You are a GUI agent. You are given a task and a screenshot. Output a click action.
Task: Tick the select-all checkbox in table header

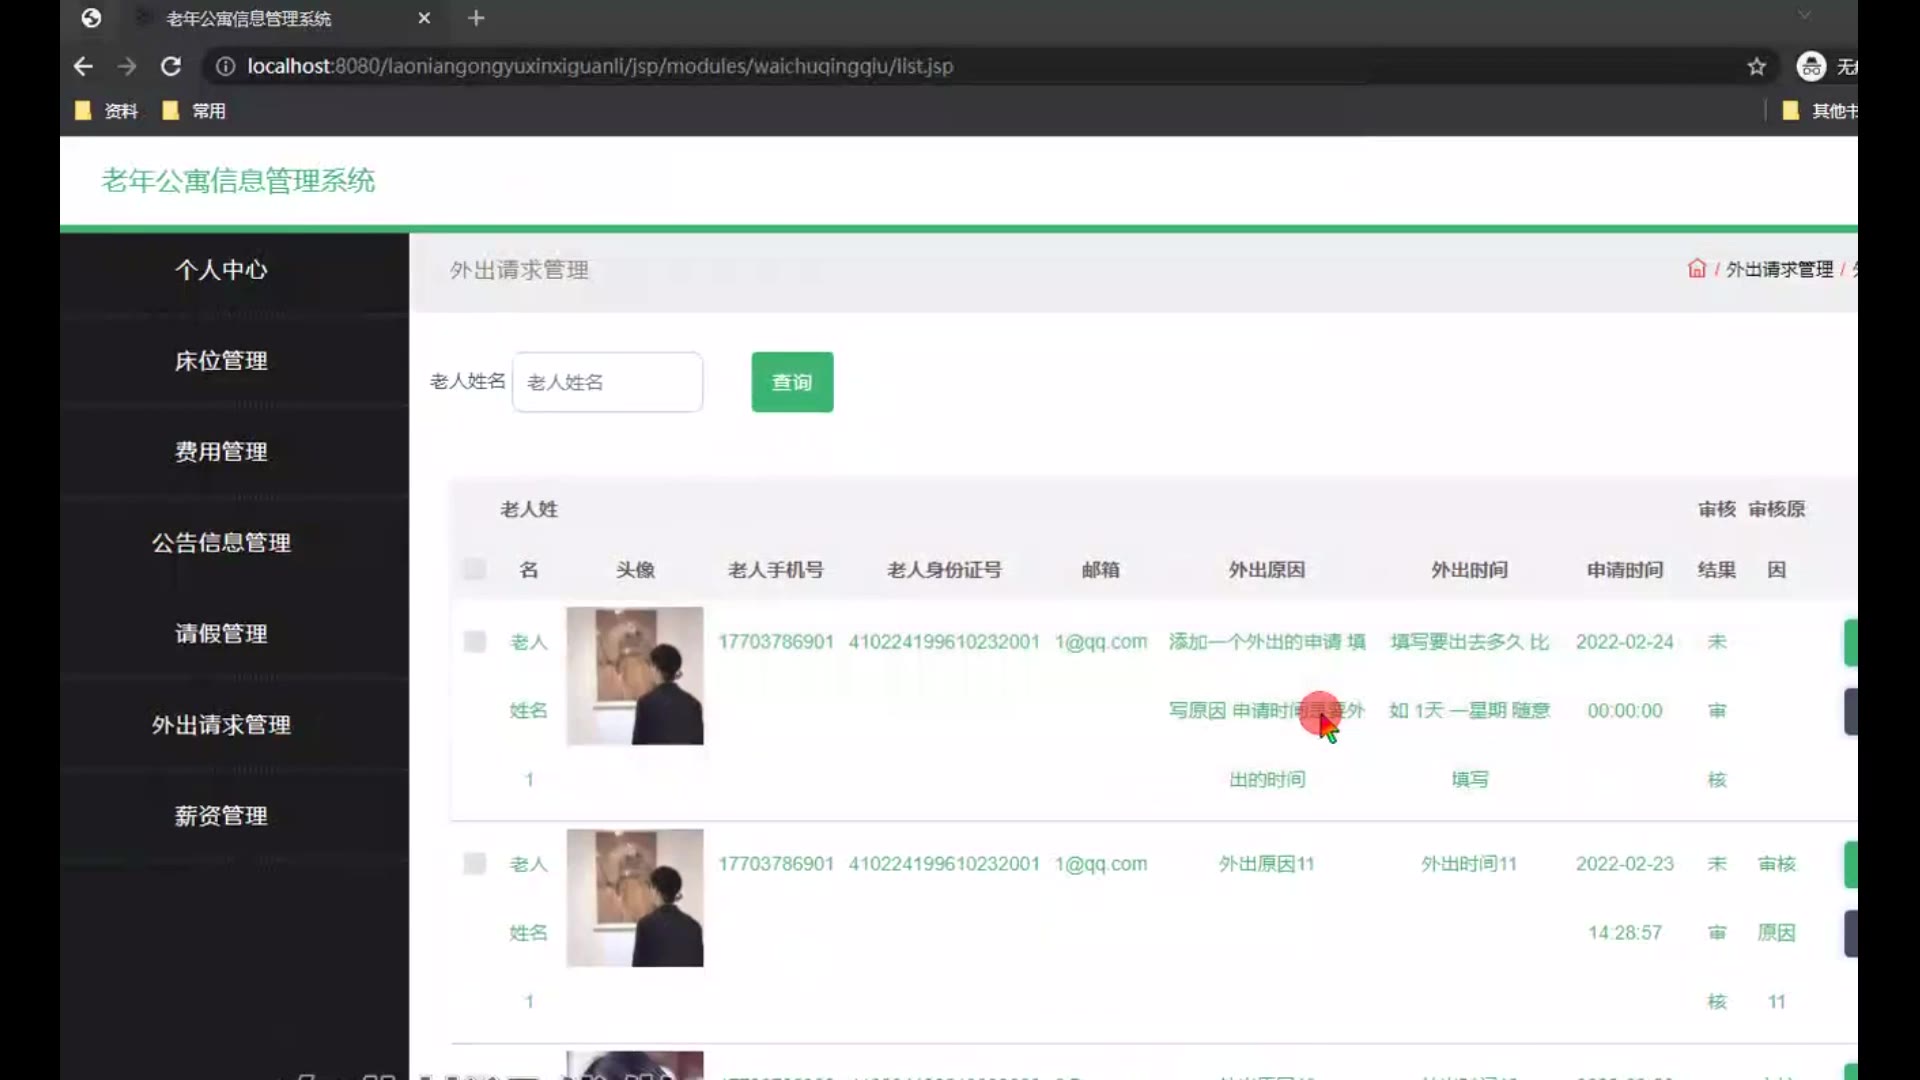tap(475, 569)
